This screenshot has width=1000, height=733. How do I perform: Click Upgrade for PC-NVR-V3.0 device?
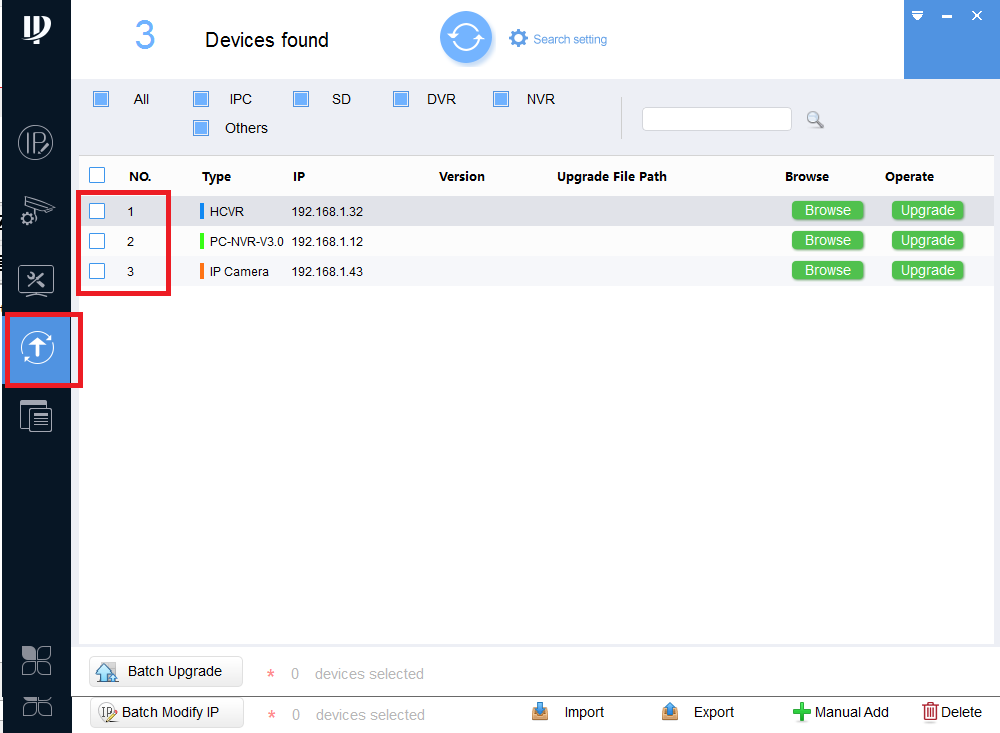(927, 241)
